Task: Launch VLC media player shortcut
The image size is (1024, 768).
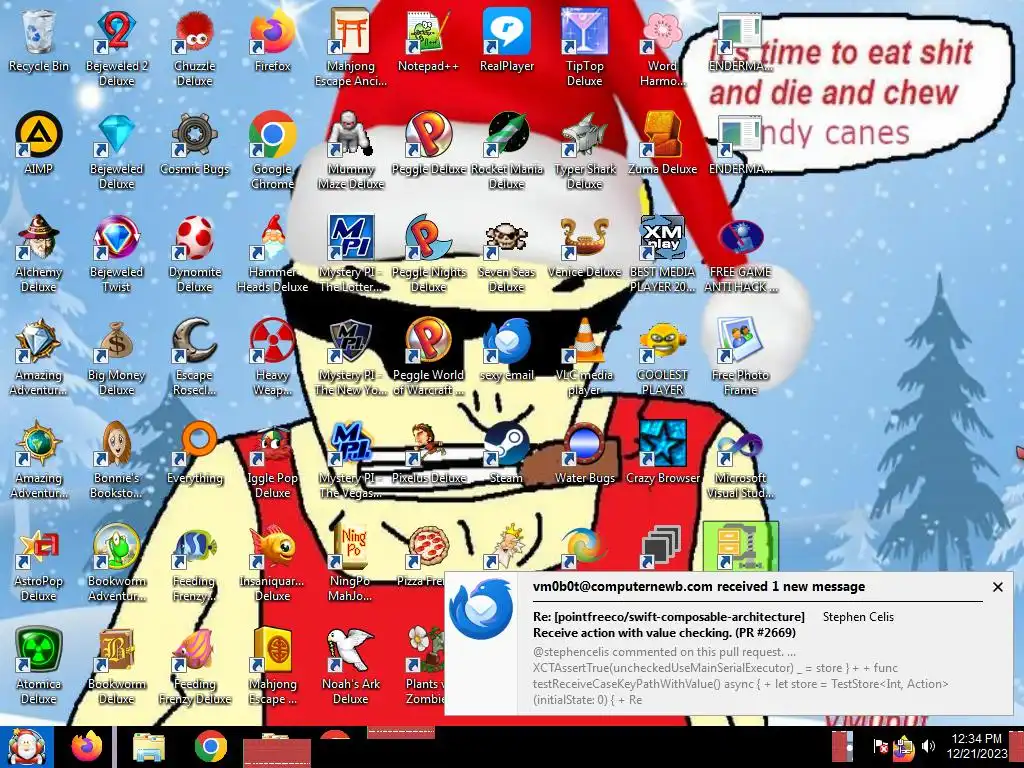Action: click(584, 357)
